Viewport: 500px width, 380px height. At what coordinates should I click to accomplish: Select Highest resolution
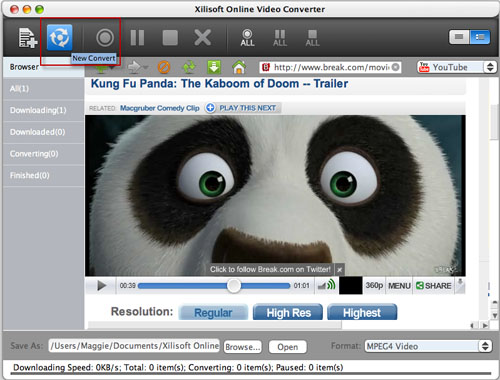pyautogui.click(x=362, y=312)
